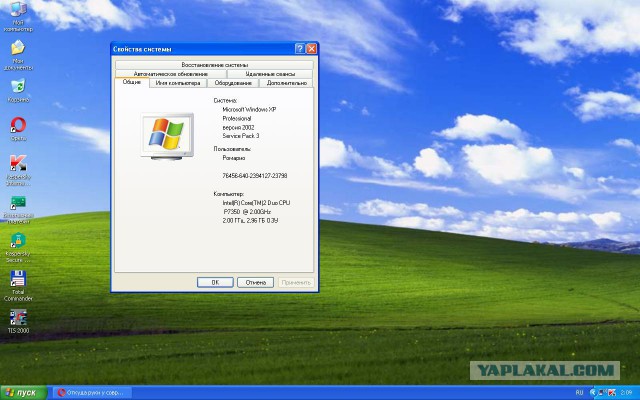This screenshot has height=400, width=640.
Task: Activate the Opera taskbar window button
Action: point(92,393)
